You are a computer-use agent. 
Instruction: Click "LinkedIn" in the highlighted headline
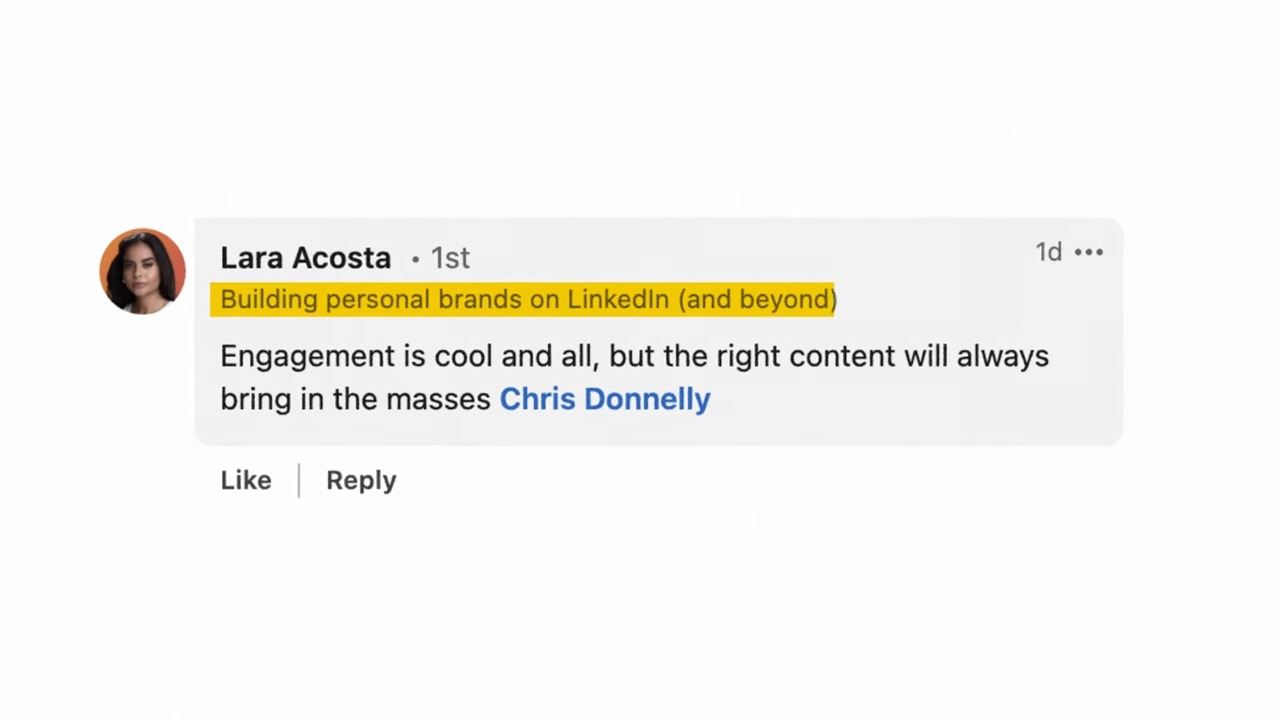click(x=618, y=299)
